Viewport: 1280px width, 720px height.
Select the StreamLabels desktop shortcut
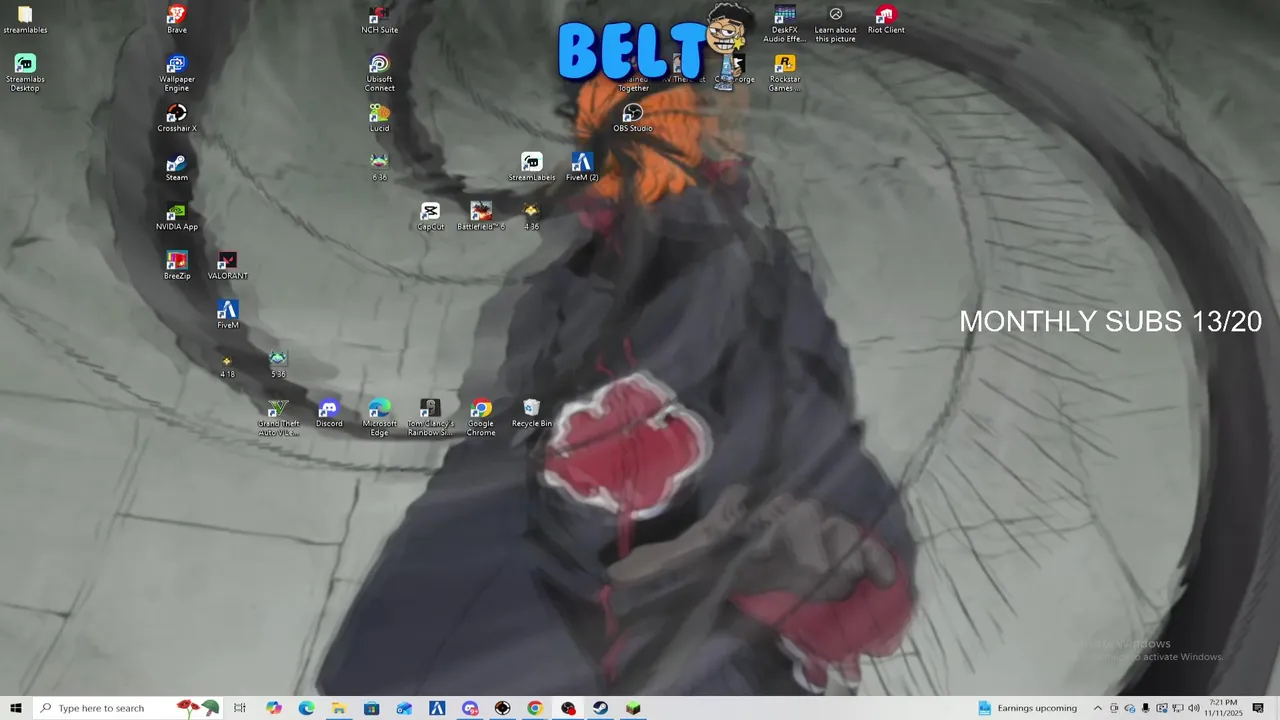tap(531, 167)
